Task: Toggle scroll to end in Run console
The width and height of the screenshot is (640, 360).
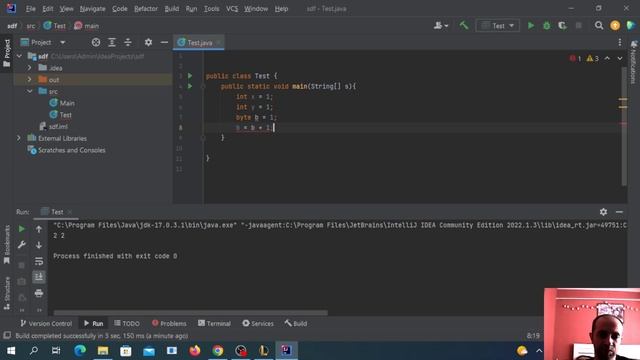Action: pyautogui.click(x=39, y=277)
